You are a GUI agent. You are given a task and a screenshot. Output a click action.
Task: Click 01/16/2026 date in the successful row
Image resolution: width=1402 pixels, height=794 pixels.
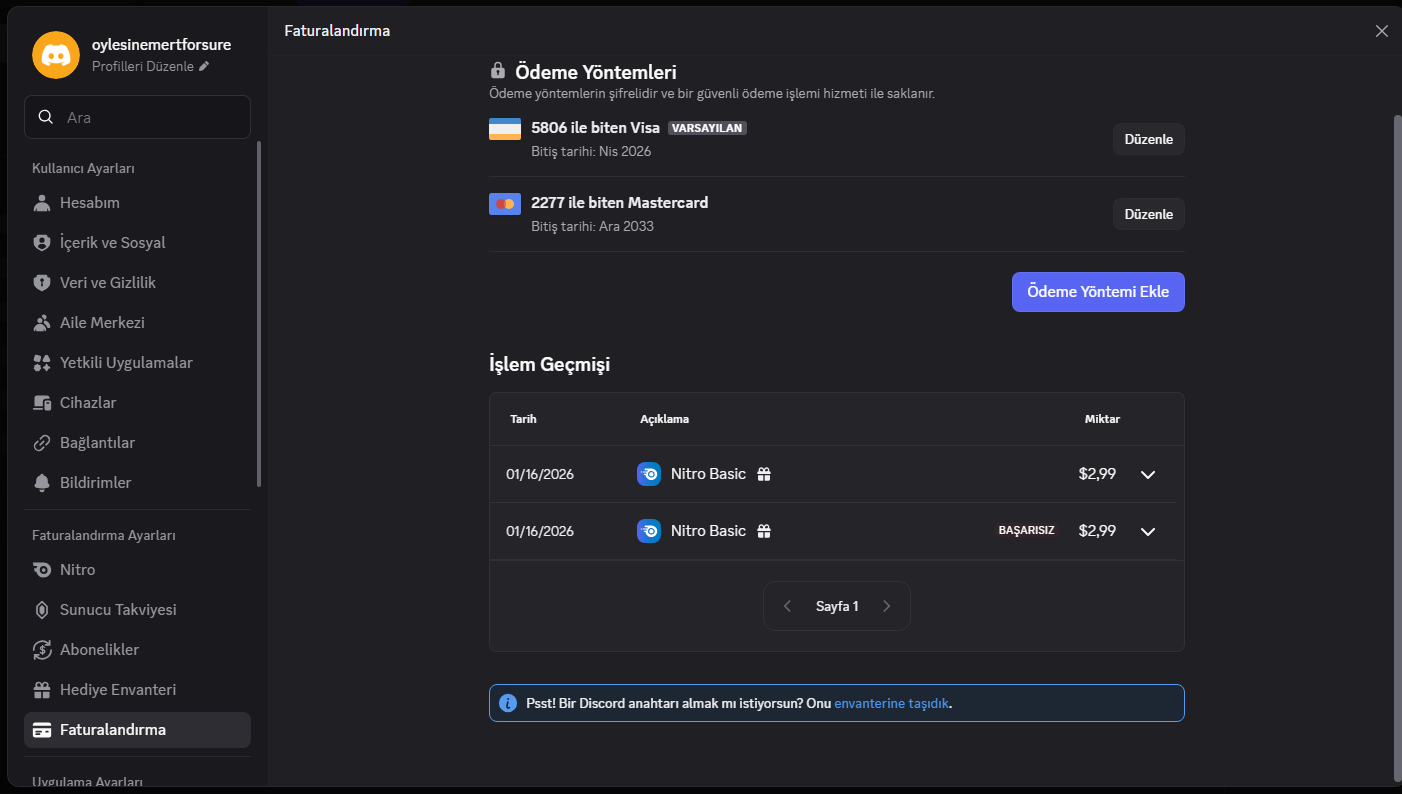(x=540, y=474)
